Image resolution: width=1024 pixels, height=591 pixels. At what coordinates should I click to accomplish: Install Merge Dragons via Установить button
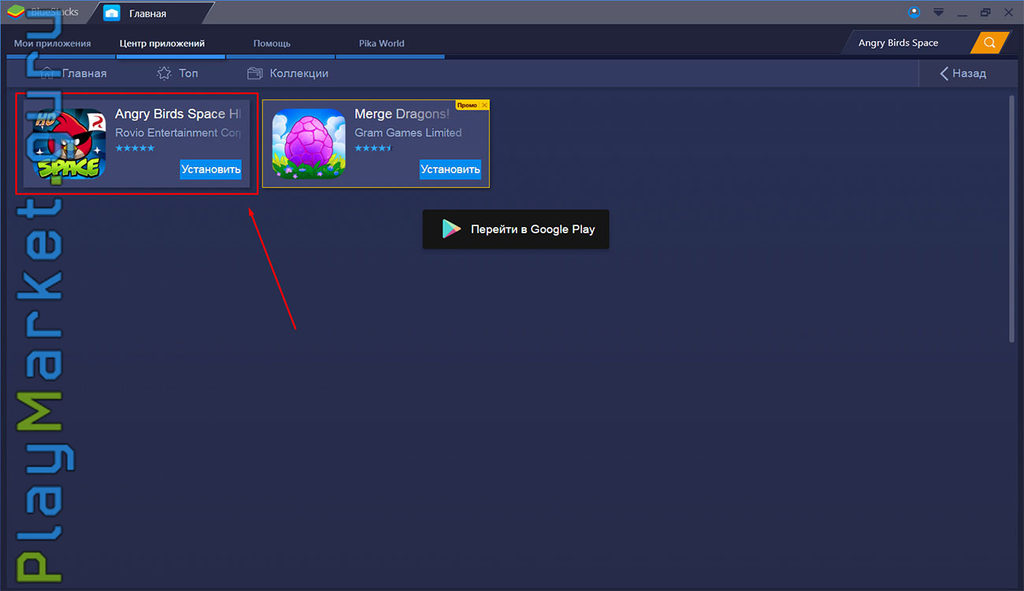(x=450, y=169)
